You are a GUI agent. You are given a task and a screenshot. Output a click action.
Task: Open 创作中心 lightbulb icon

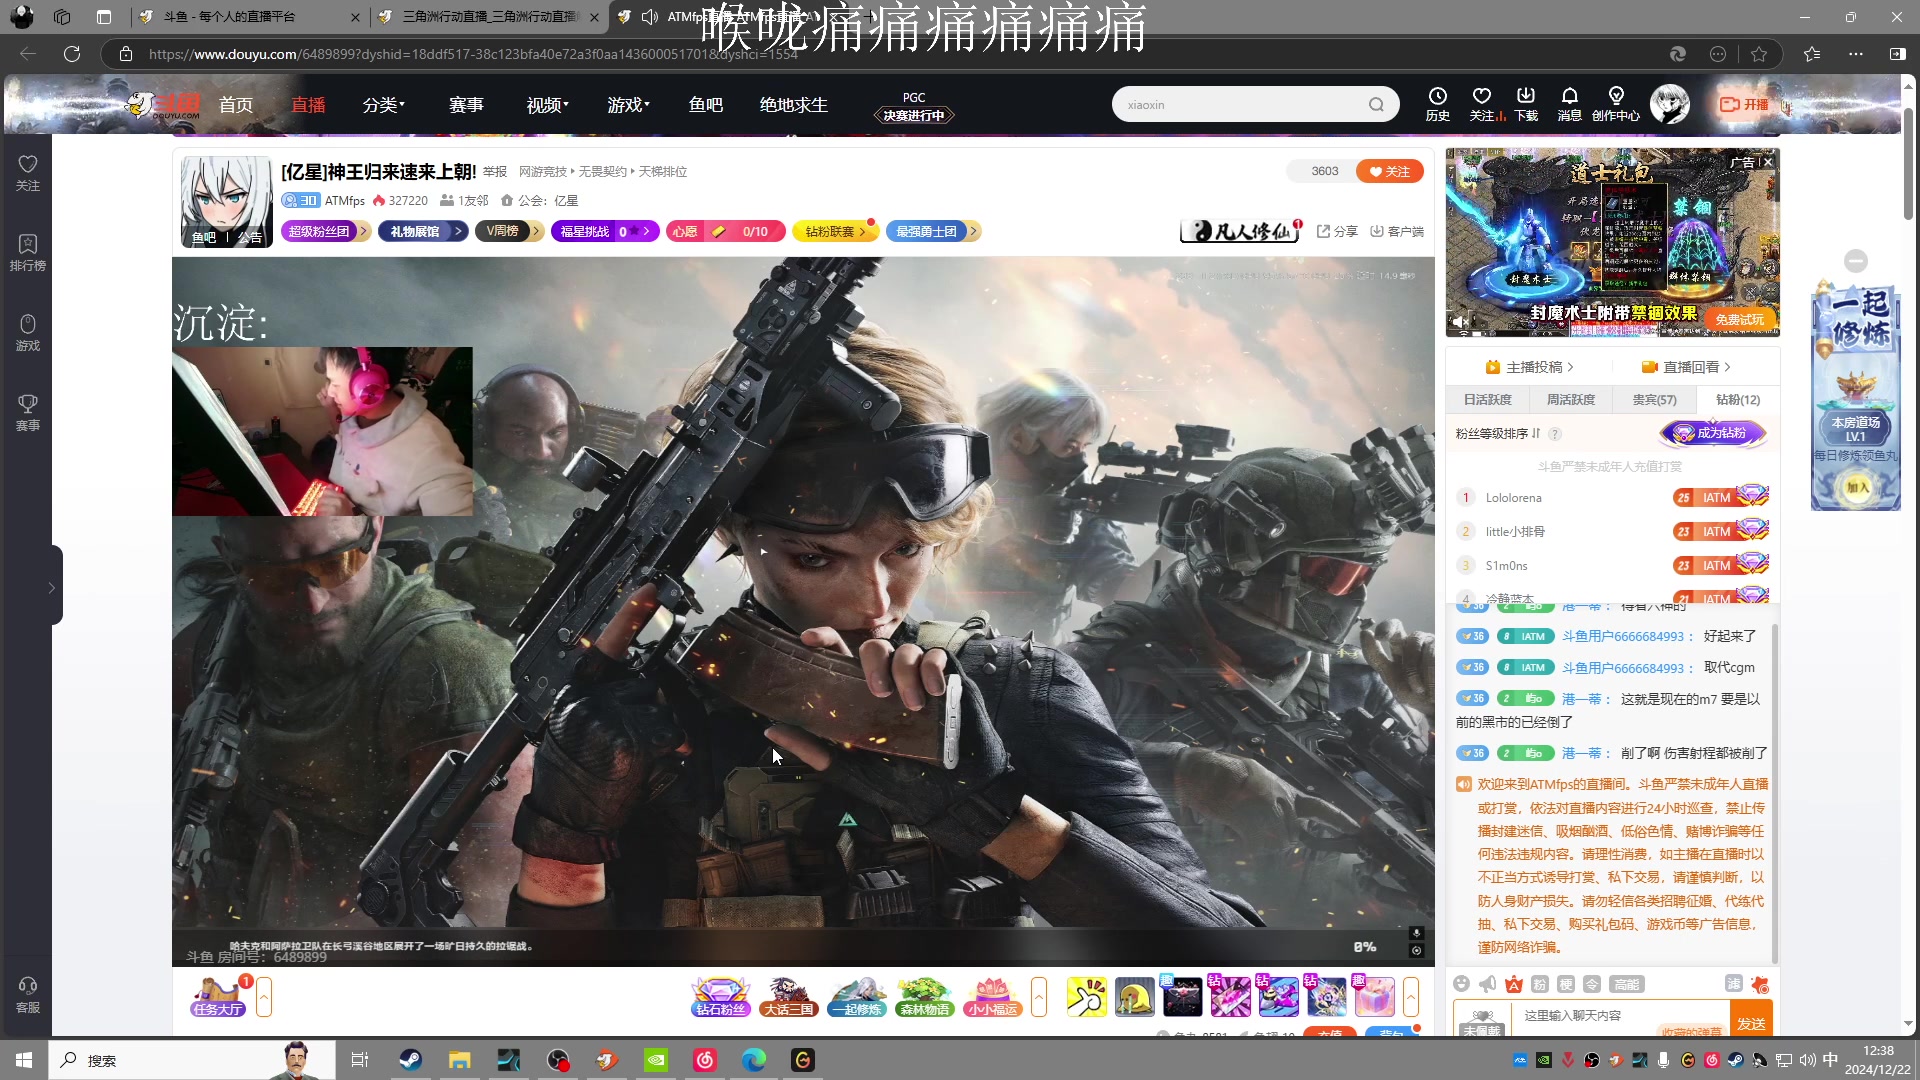coord(1616,104)
